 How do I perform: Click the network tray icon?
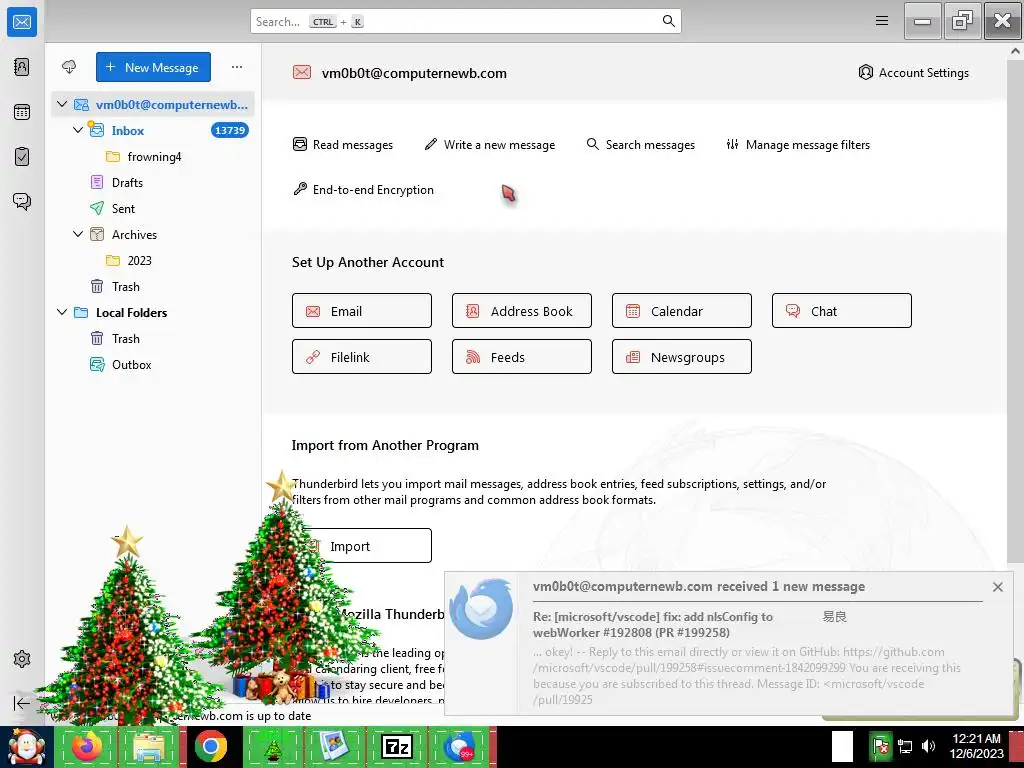(905, 746)
